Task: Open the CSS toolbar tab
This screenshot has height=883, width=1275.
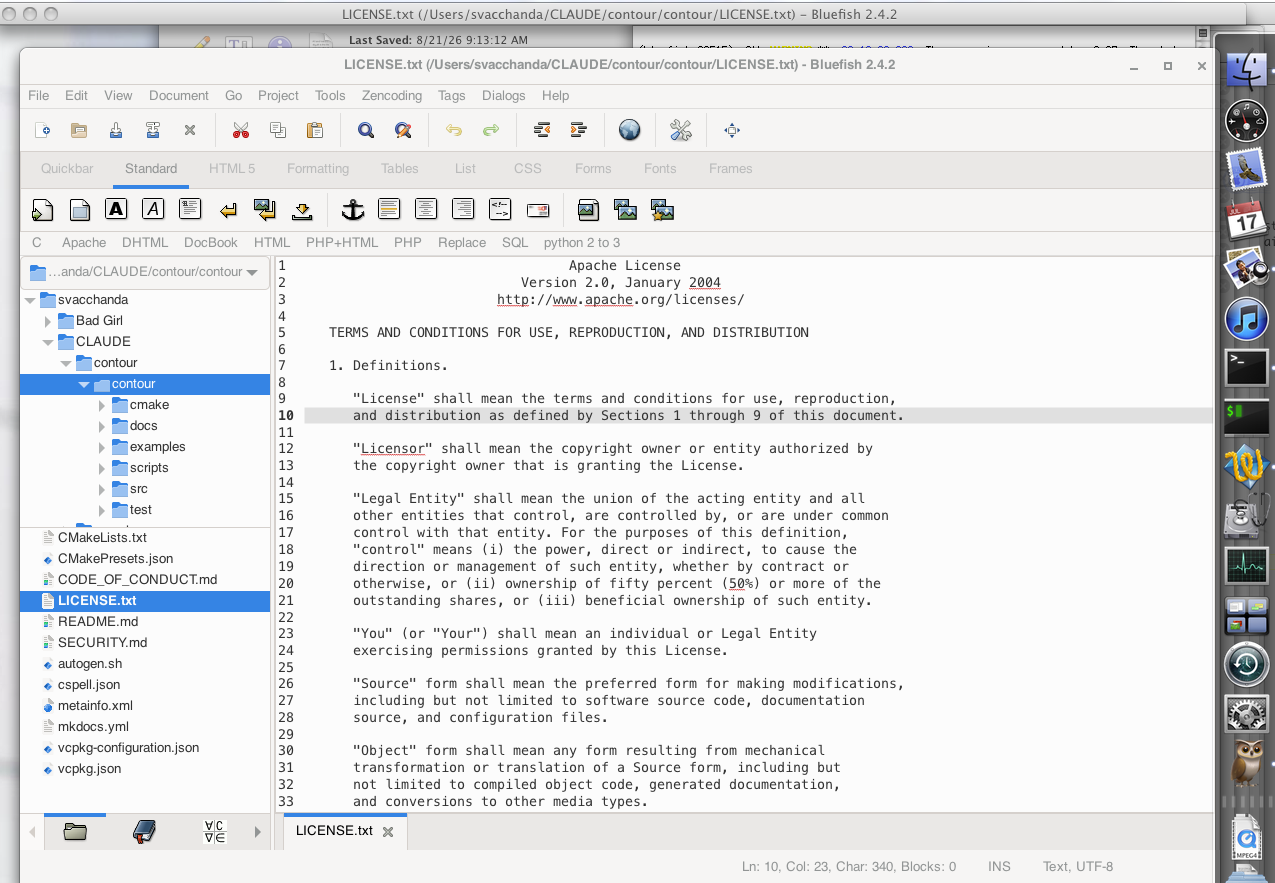Action: (528, 168)
